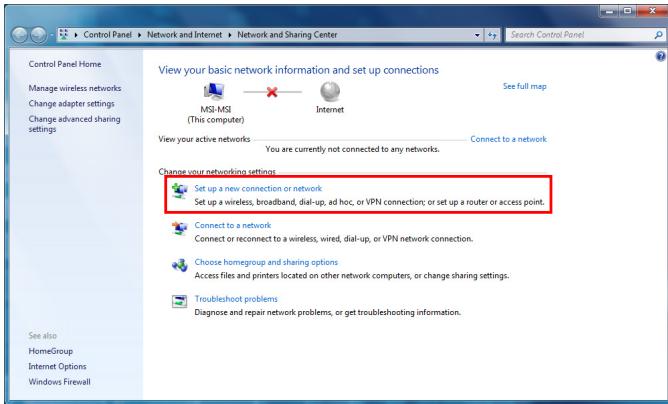Open Choose homegroup and sharing options
668x404 pixels.
266,262
